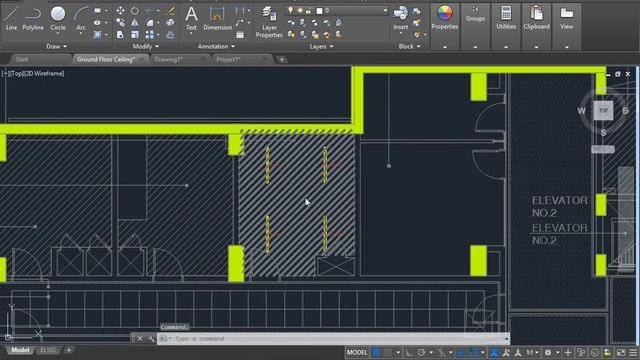Expand the Layers panel dropdown
This screenshot has width=640, height=360.
tap(321, 47)
